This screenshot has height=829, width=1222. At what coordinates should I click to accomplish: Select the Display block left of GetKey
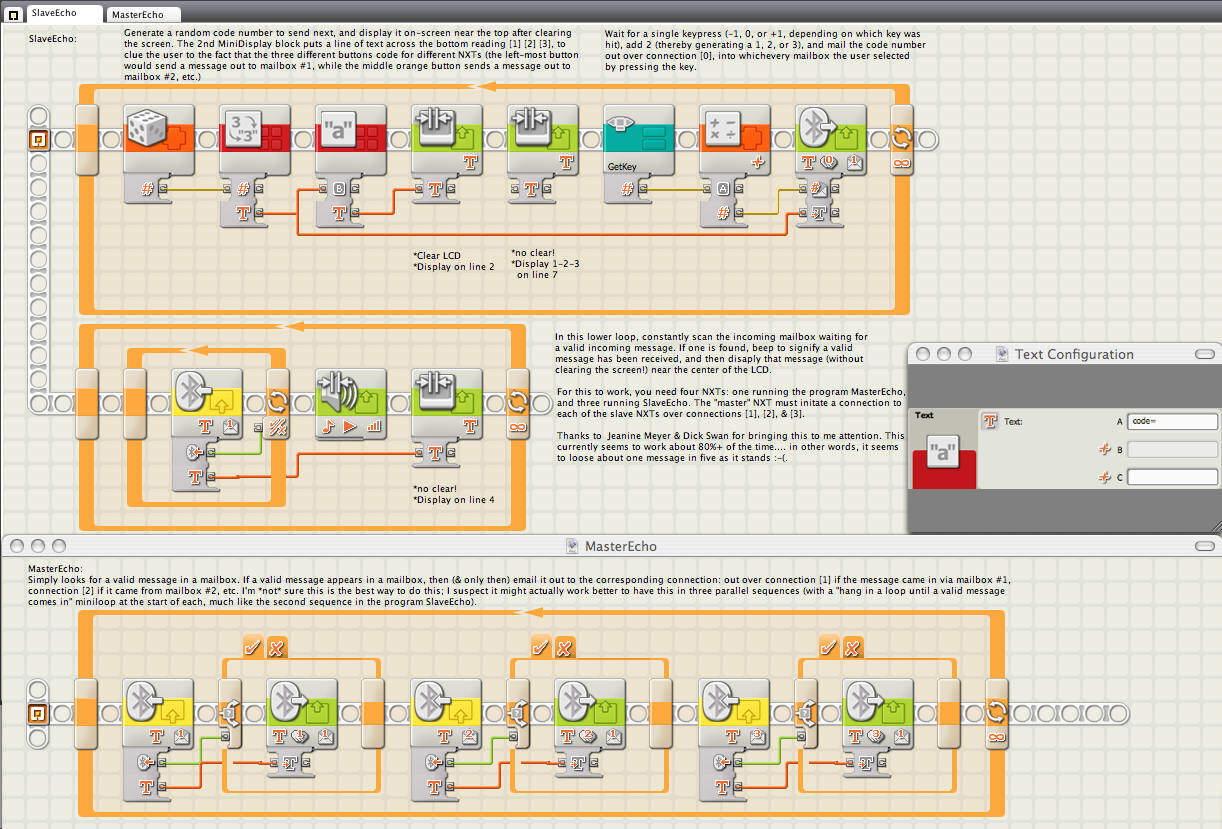[x=542, y=139]
